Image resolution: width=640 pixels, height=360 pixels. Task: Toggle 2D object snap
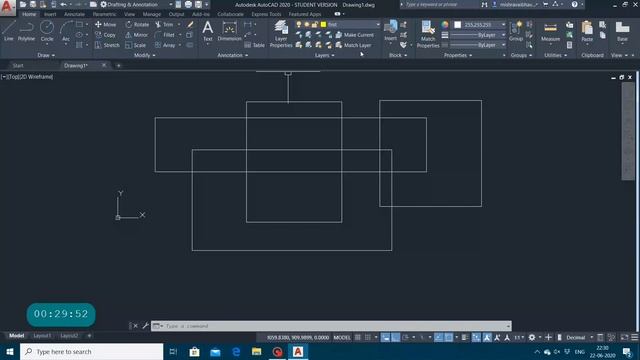449,337
